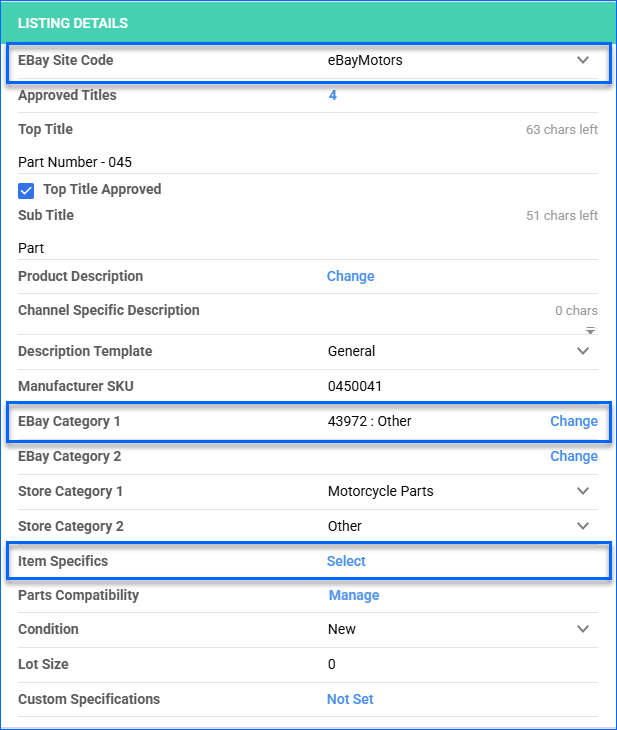This screenshot has height=730, width=617.
Task: Open the Condition dropdown
Action: 583,629
